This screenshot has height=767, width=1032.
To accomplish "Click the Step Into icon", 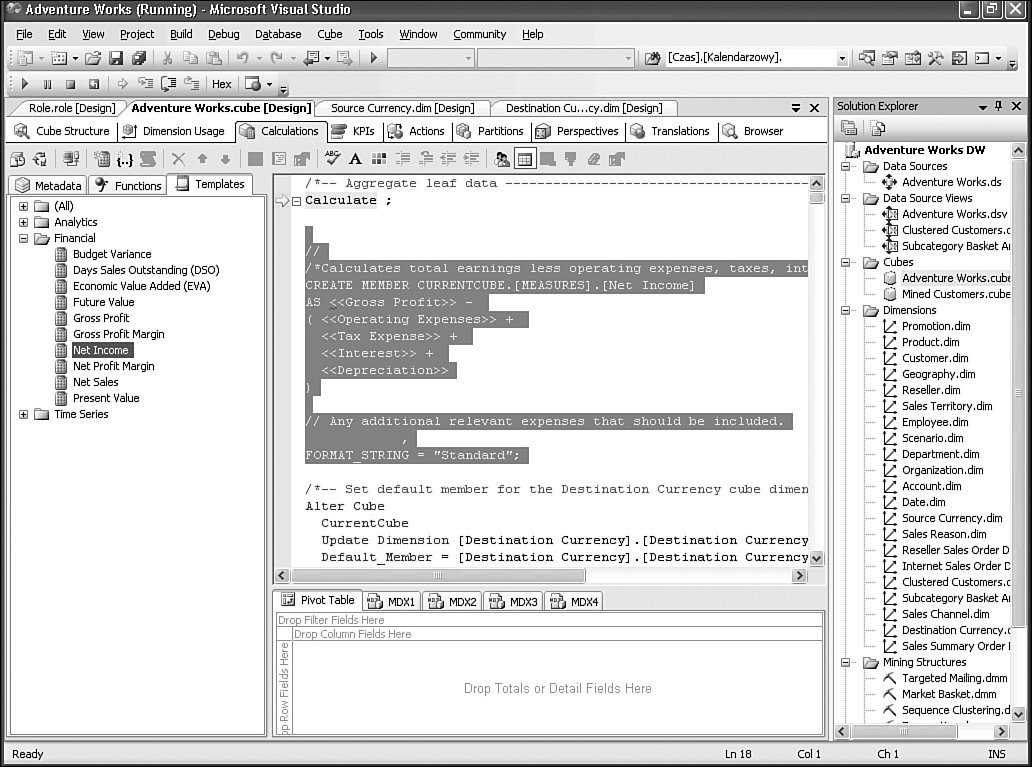I will tap(145, 84).
